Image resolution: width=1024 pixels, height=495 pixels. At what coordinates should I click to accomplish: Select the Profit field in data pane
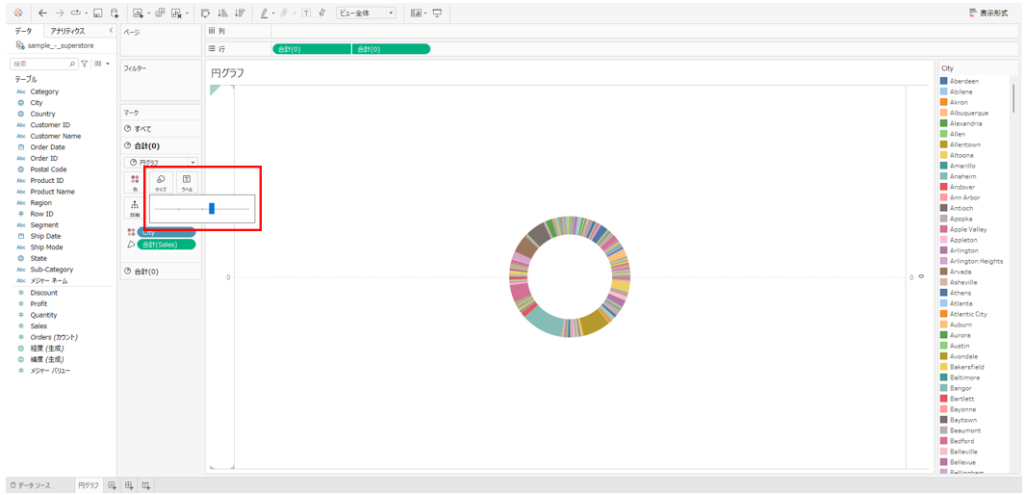[39, 303]
